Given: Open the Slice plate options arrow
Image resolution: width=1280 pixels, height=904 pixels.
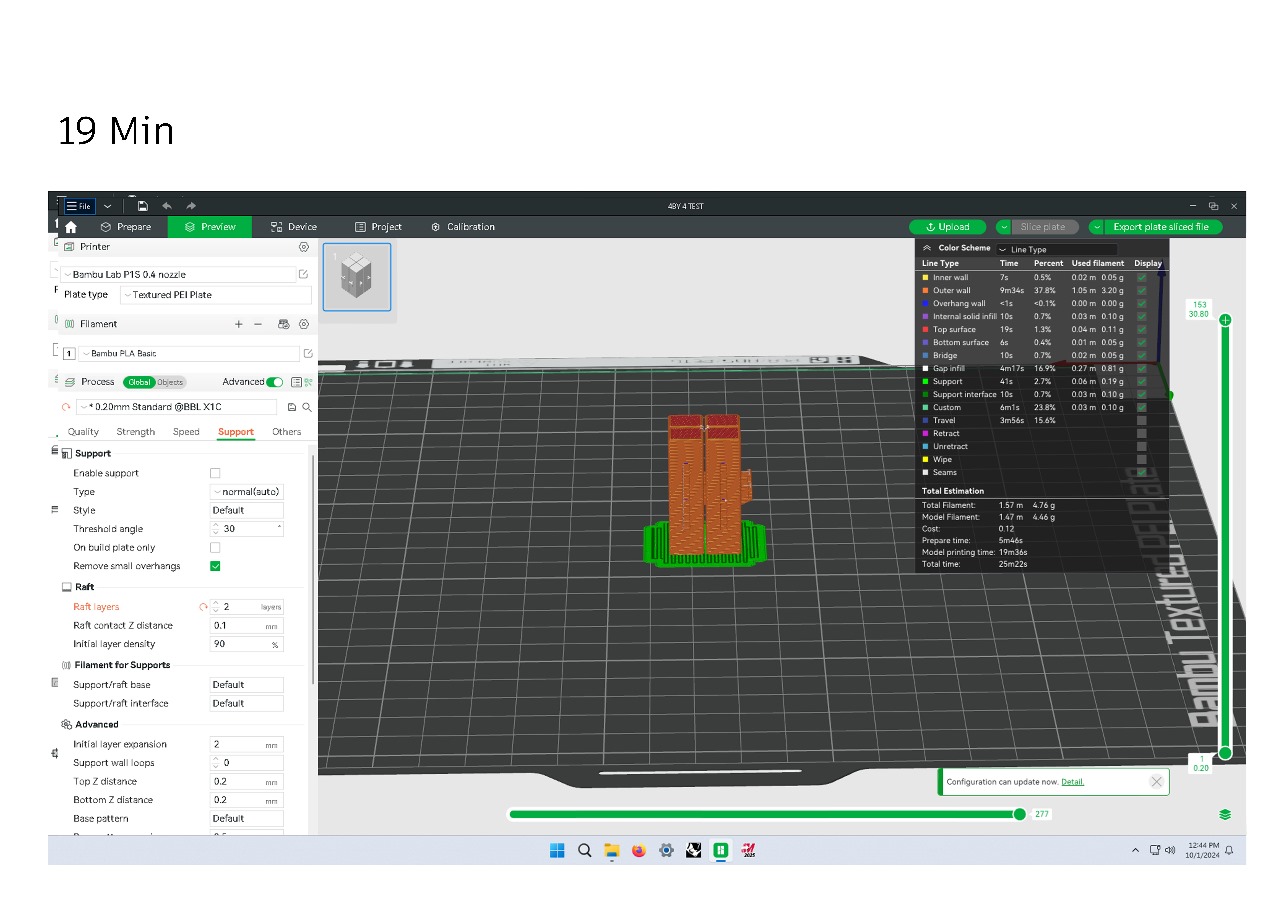Looking at the screenshot, I should tap(1003, 227).
